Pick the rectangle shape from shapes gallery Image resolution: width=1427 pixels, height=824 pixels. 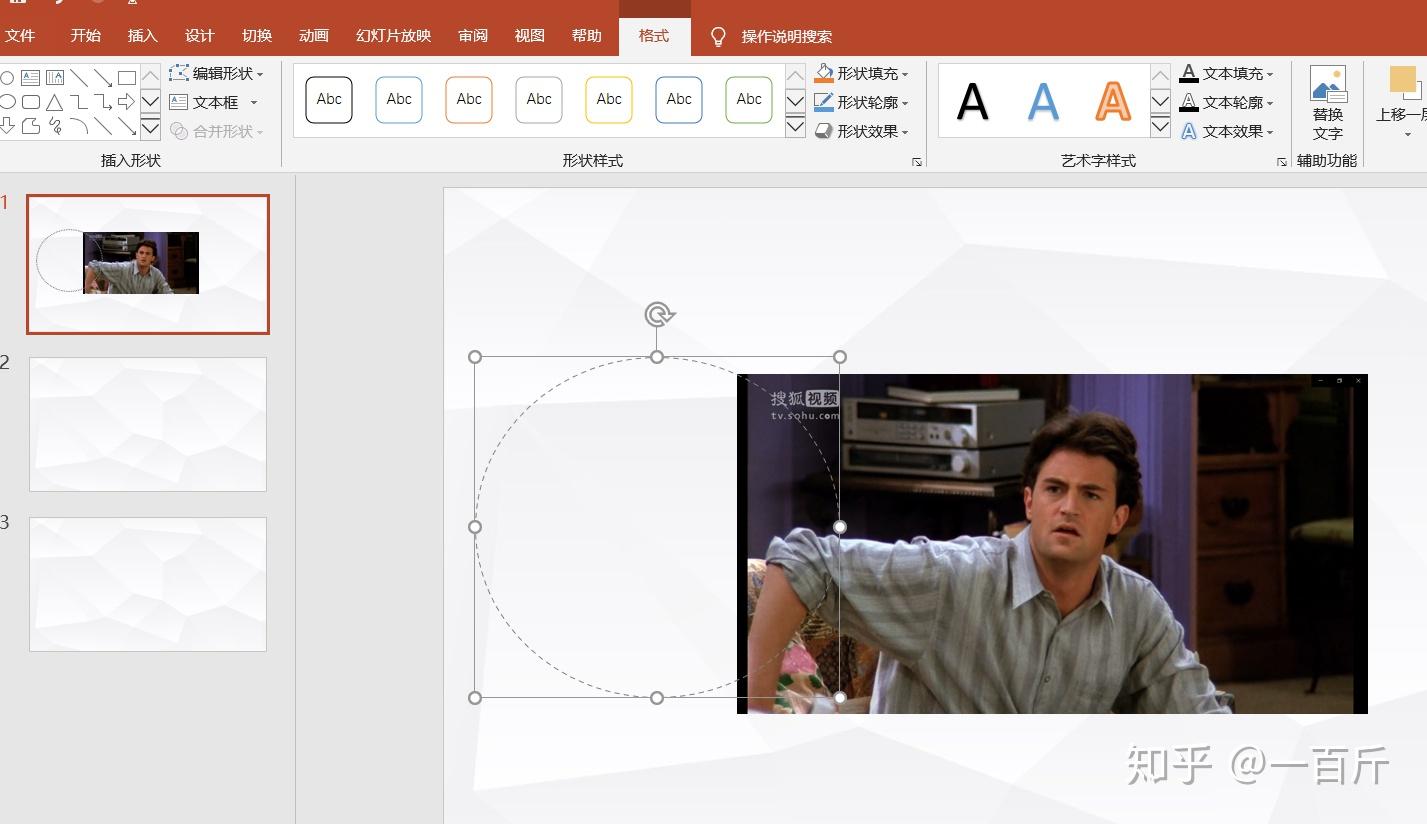click(x=126, y=77)
